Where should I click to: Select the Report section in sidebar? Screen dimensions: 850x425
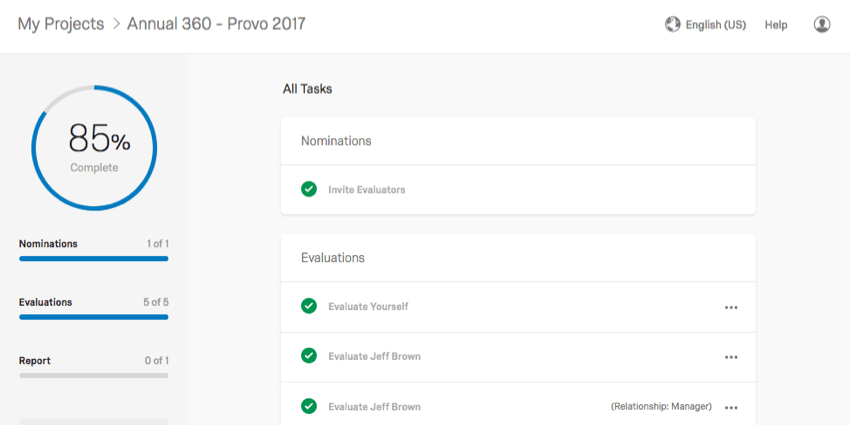click(35, 360)
